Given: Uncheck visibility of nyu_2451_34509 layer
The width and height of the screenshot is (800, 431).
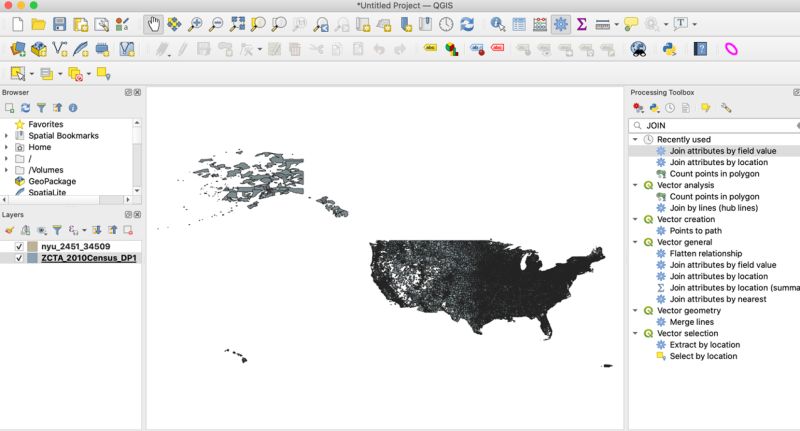Looking at the screenshot, I should pos(19,246).
